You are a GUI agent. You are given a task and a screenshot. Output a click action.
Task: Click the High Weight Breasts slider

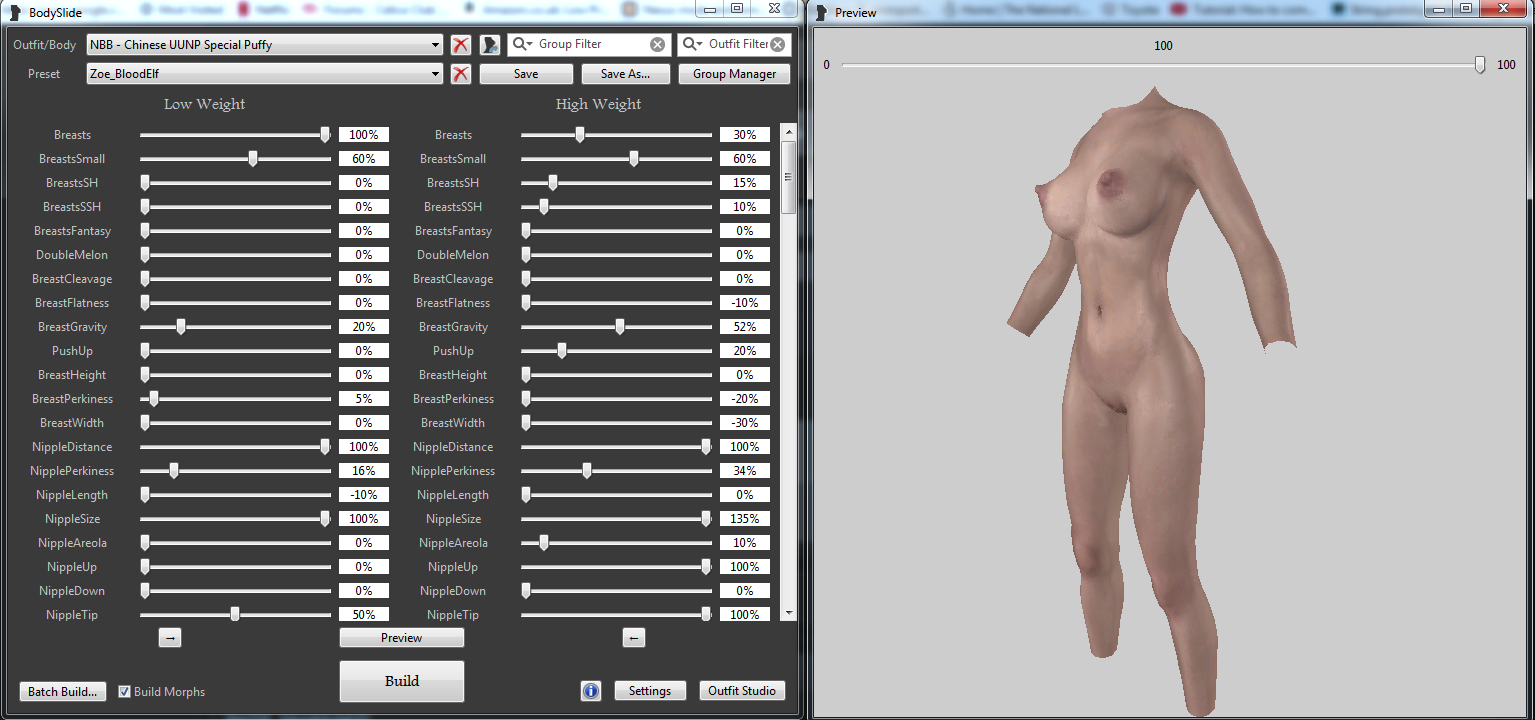click(616, 135)
